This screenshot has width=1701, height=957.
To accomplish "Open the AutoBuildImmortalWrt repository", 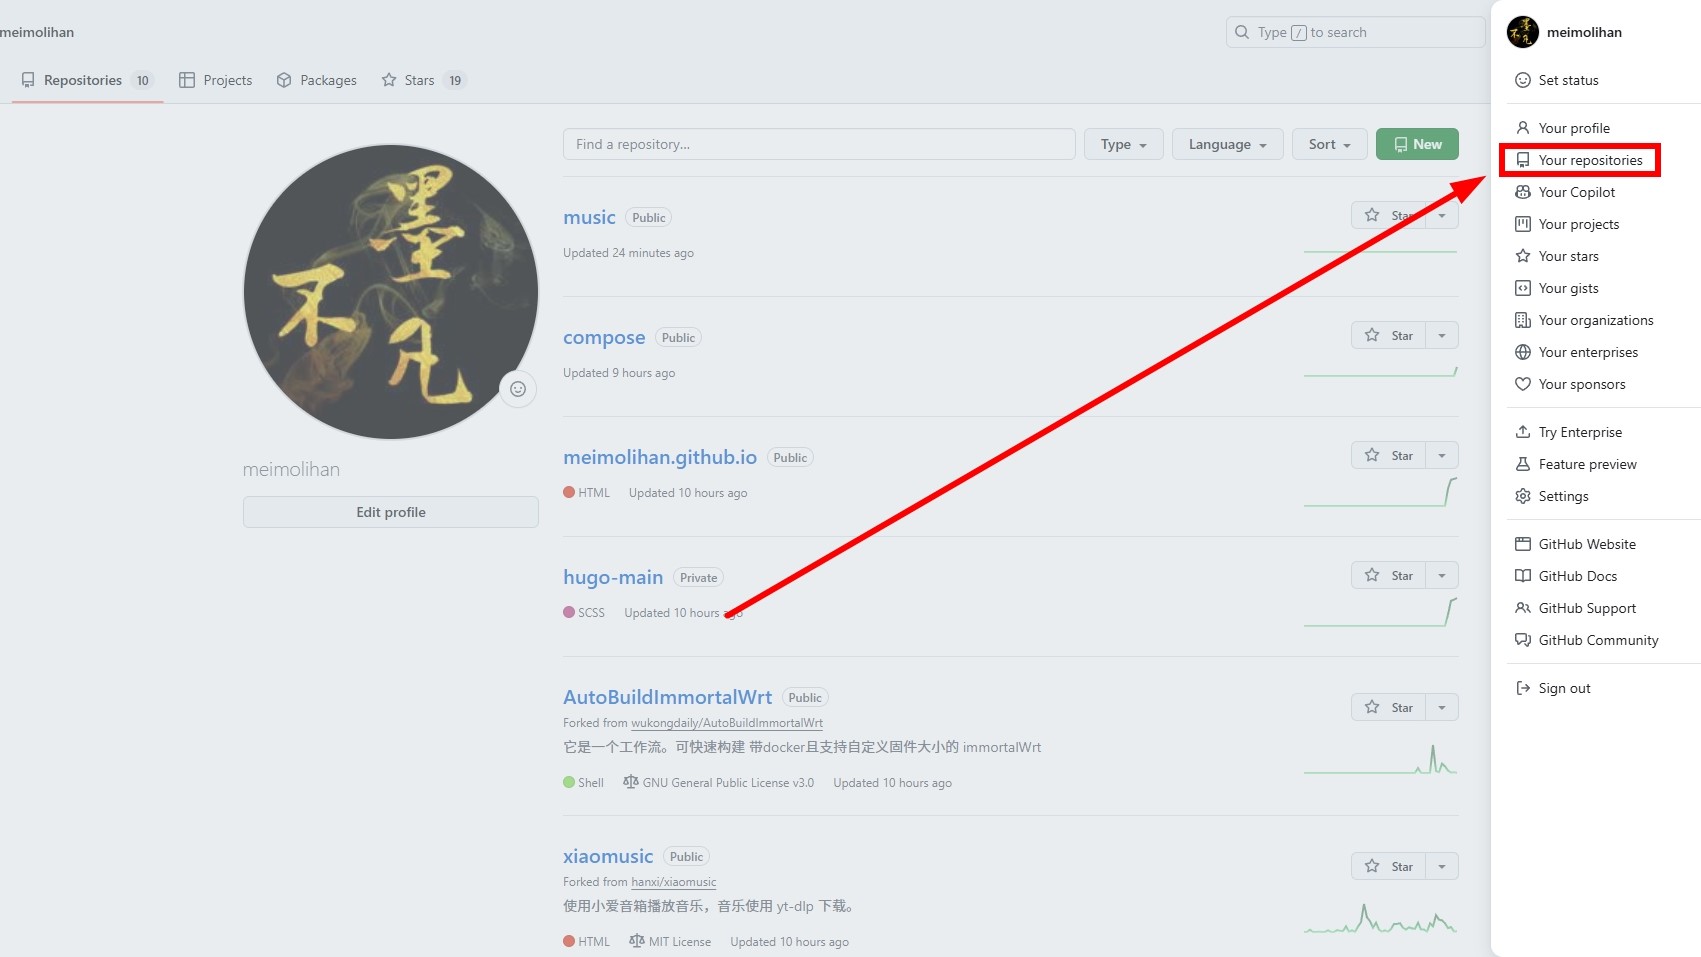I will click(x=667, y=697).
